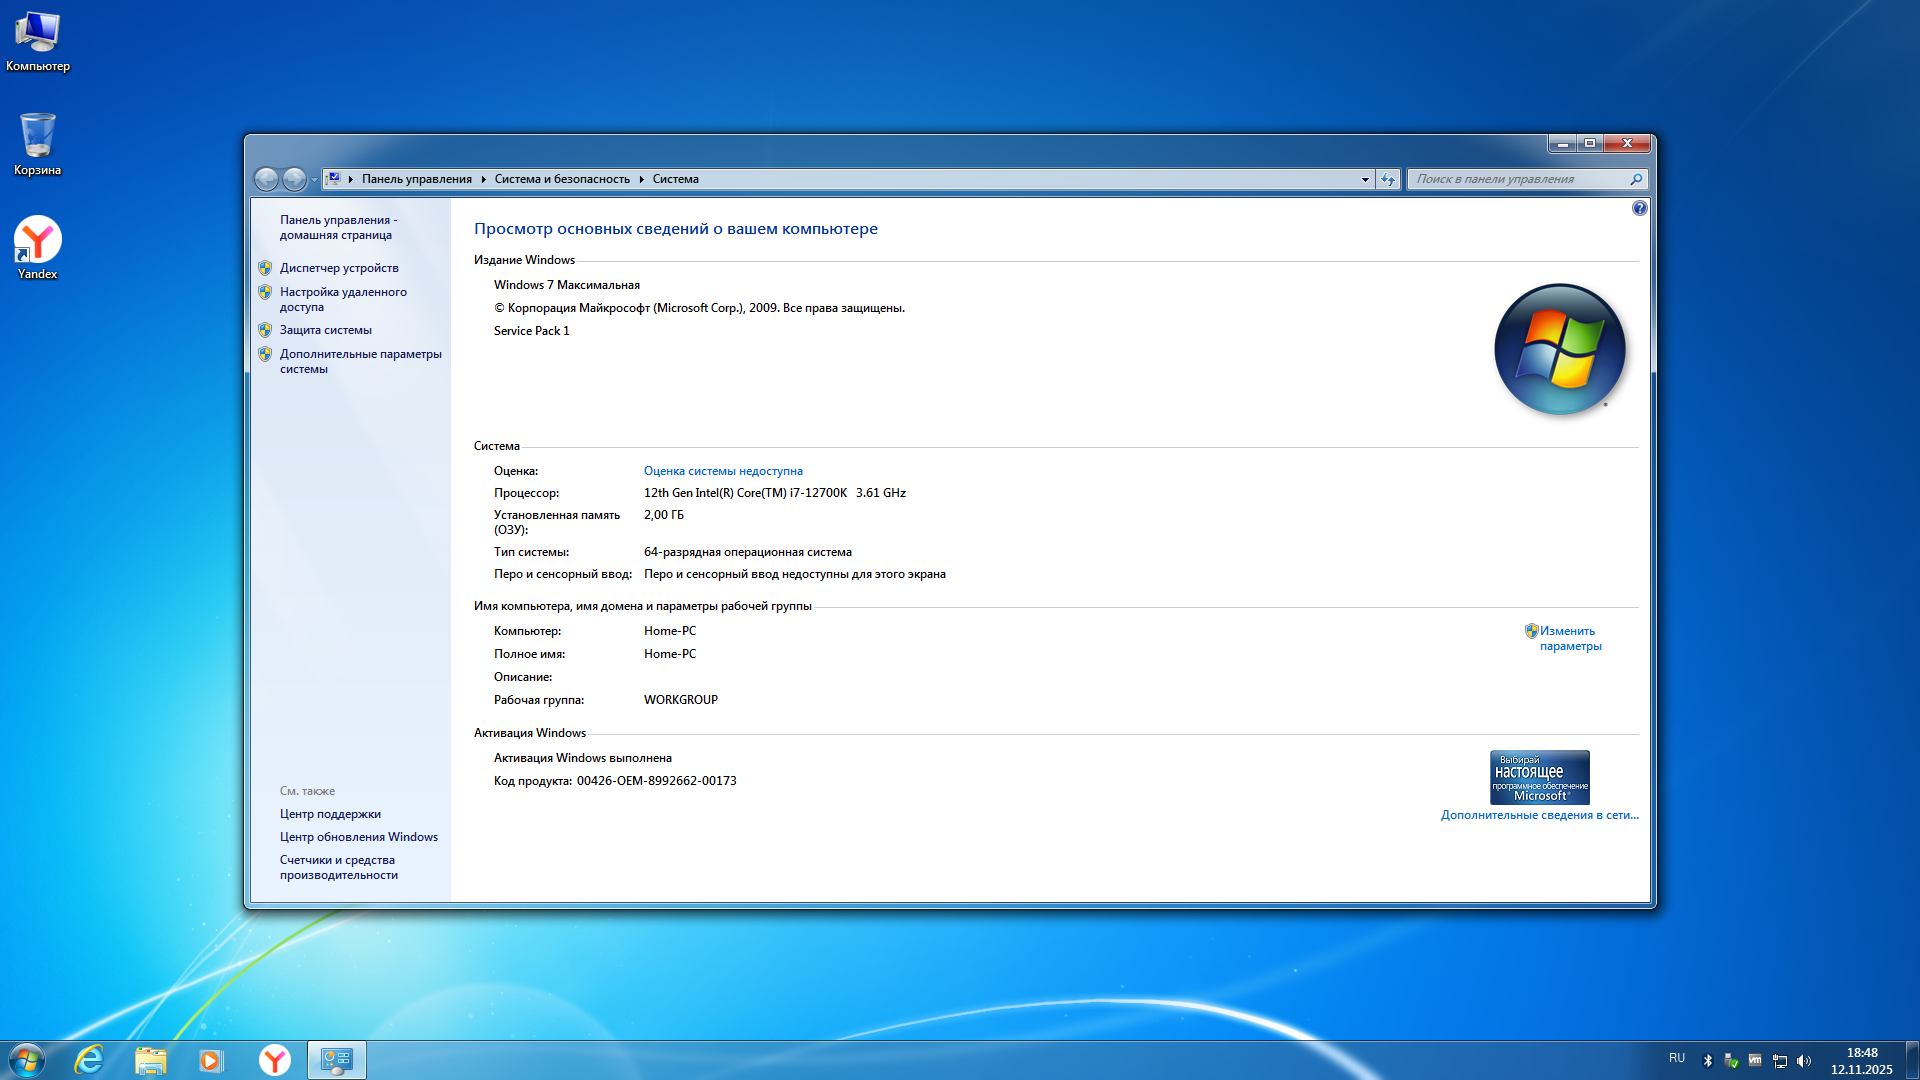Expand the address bar history dropdown

tap(1365, 179)
